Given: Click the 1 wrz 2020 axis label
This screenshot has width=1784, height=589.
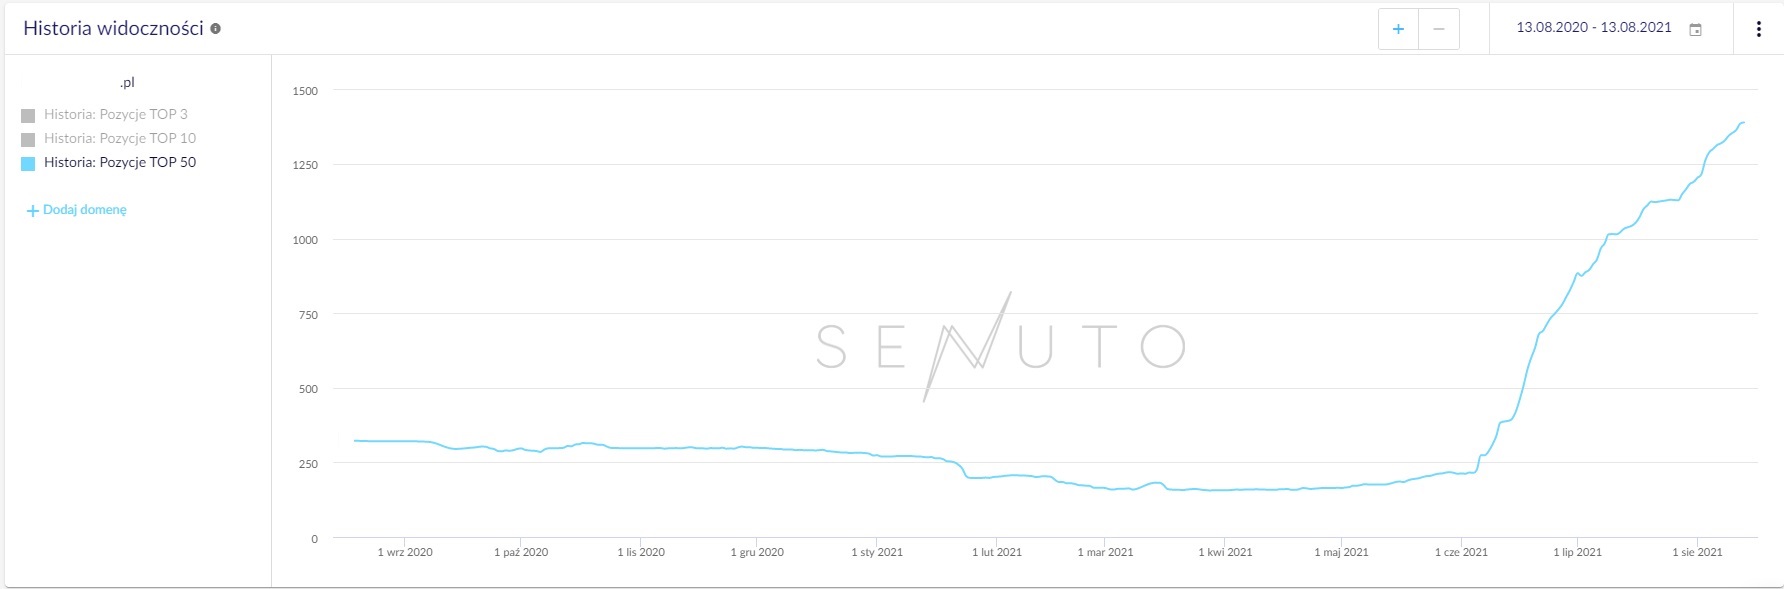Looking at the screenshot, I should click(x=405, y=552).
